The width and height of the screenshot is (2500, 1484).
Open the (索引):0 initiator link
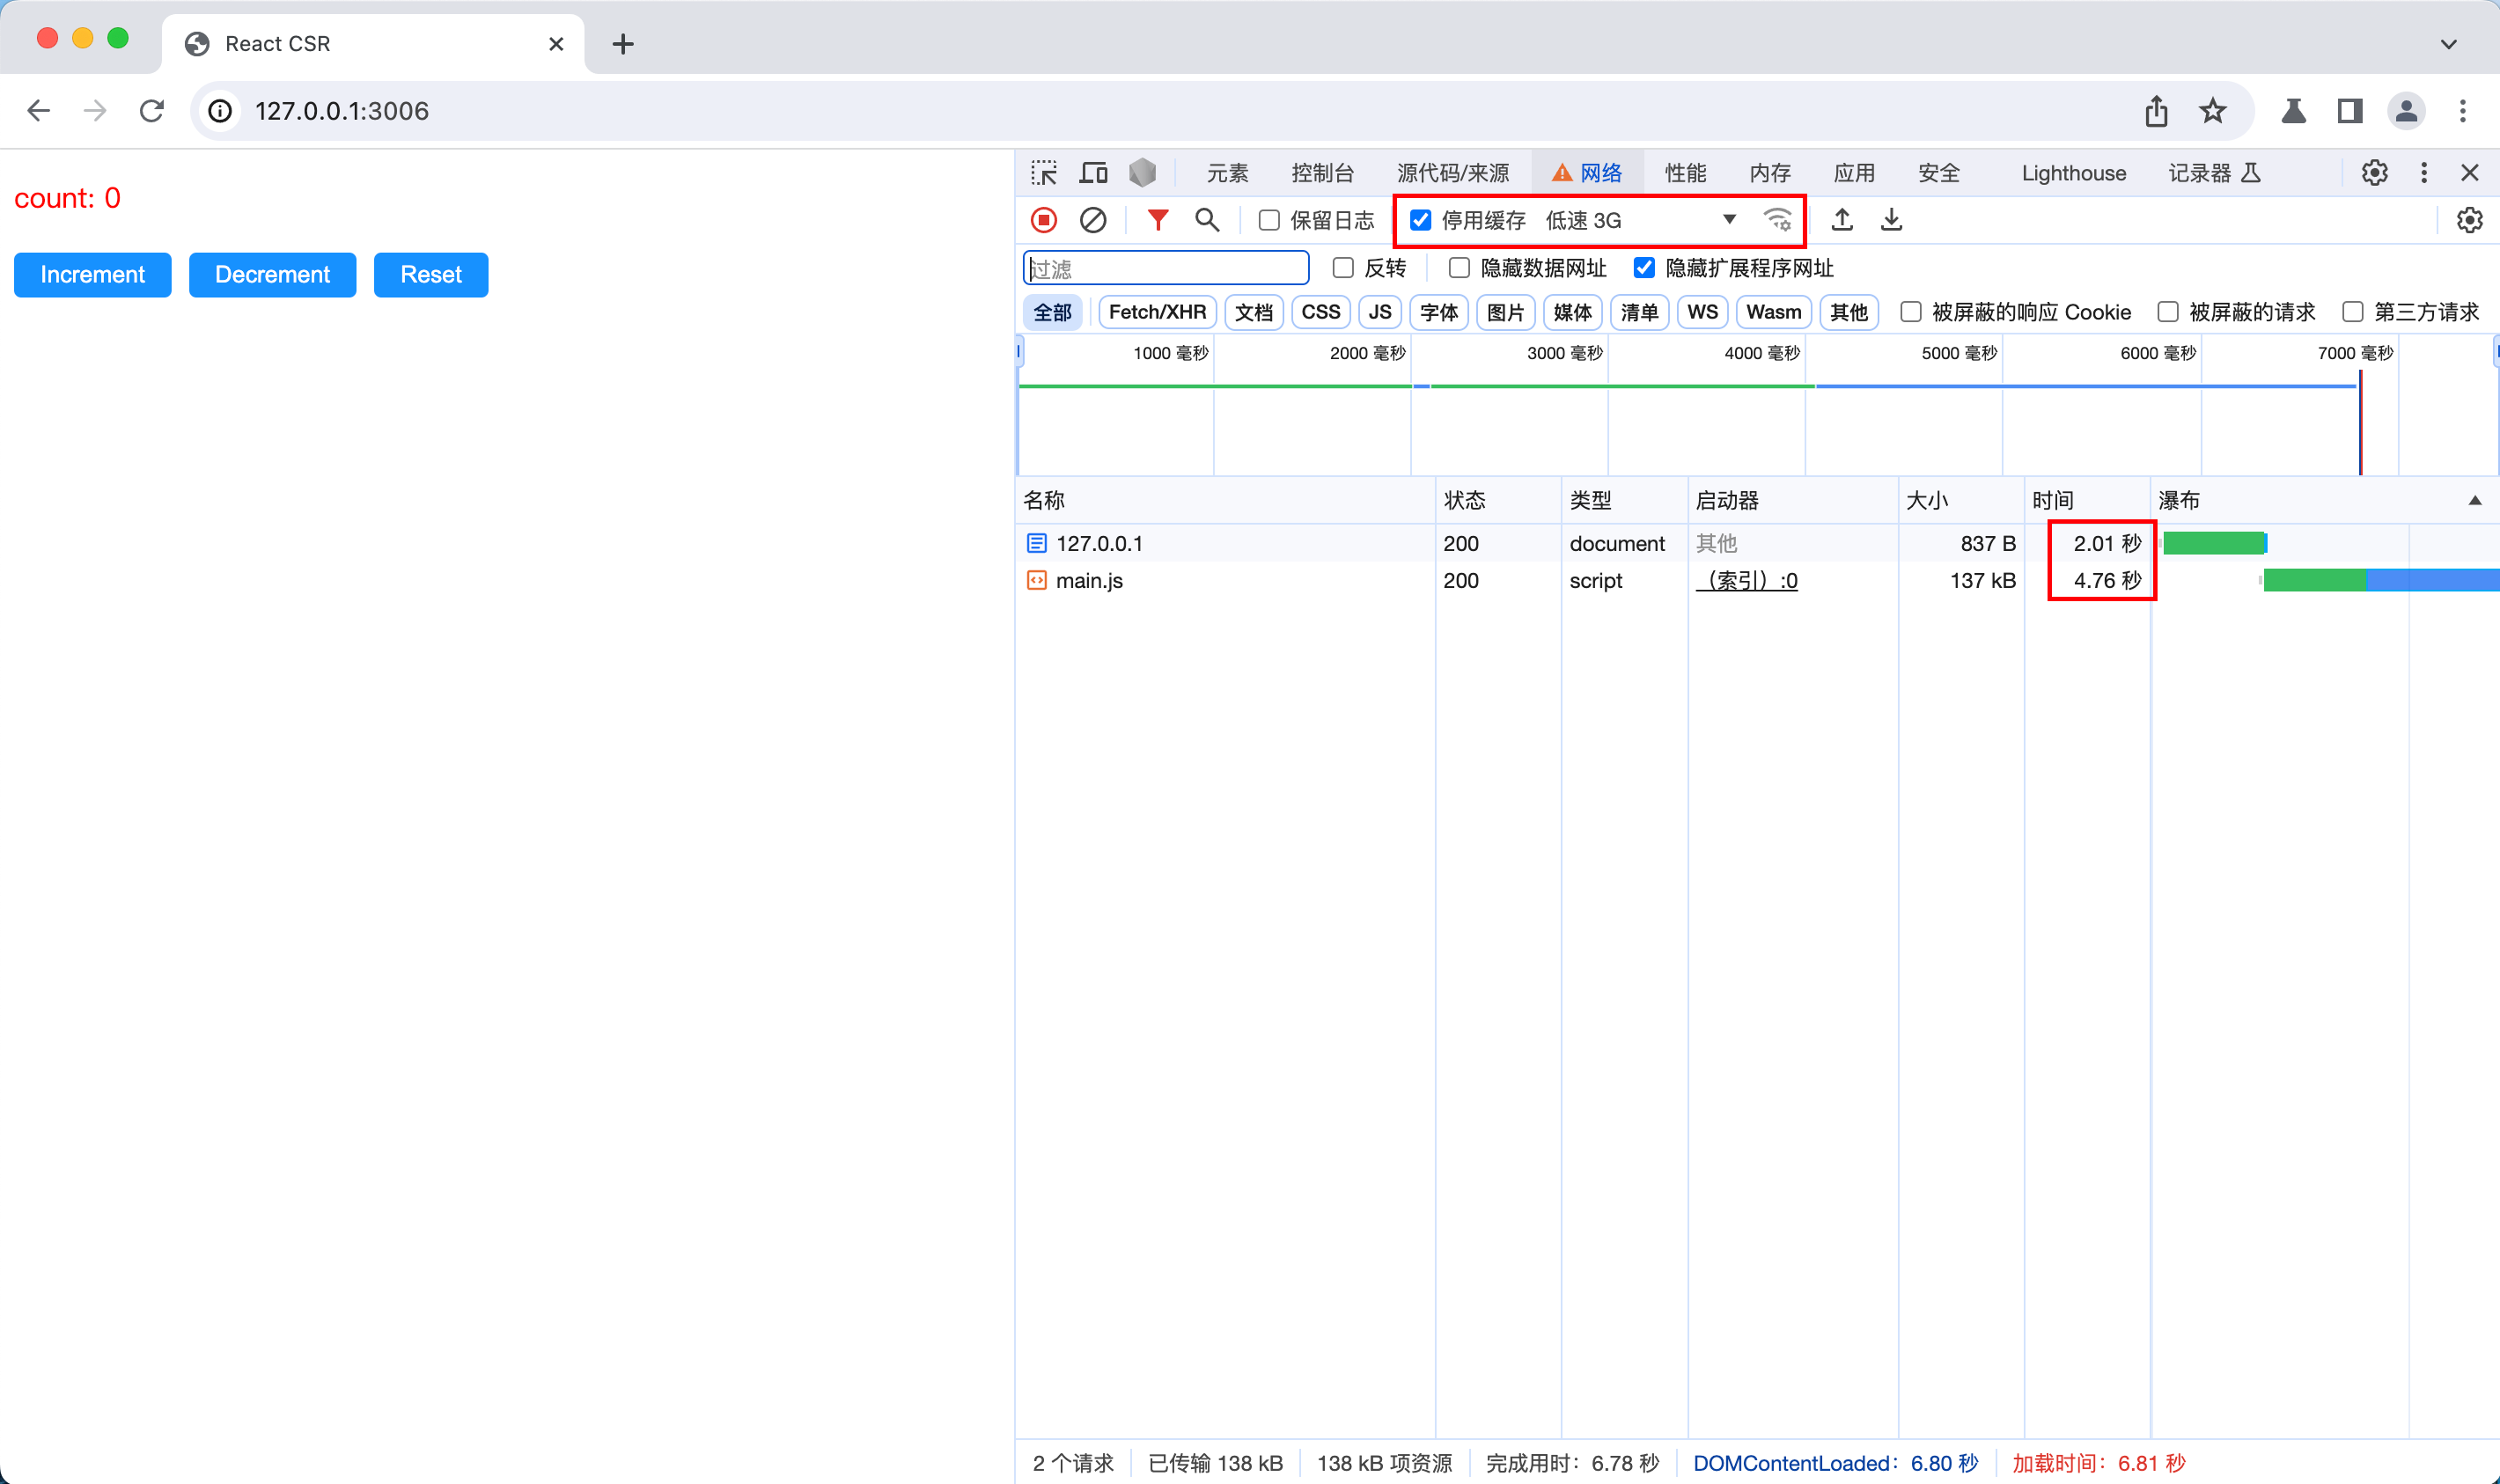tap(1746, 581)
